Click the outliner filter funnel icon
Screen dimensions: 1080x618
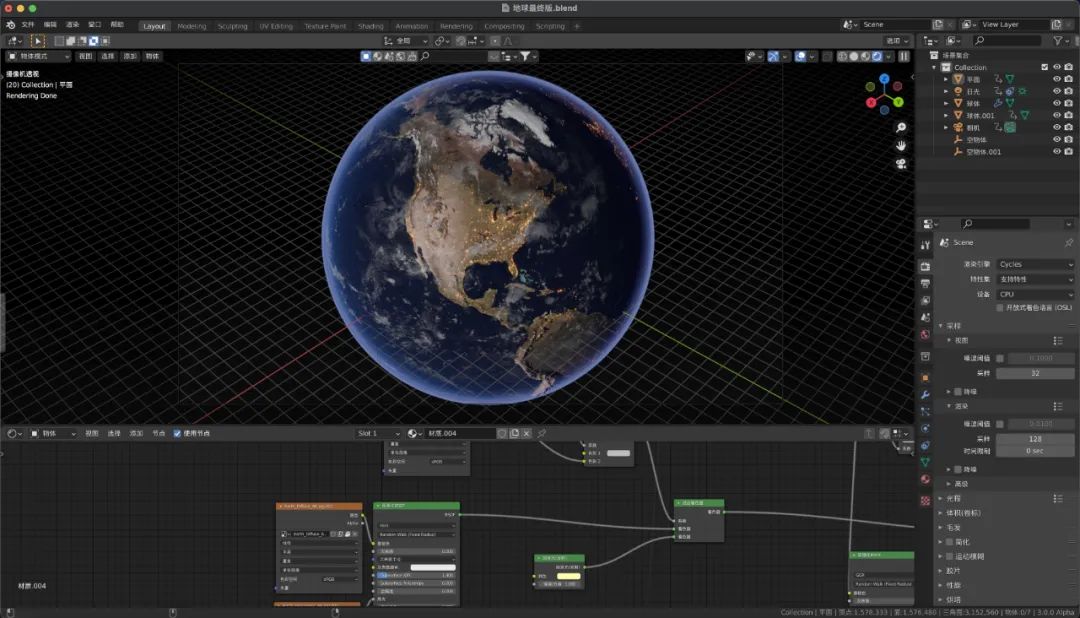click(1058, 41)
